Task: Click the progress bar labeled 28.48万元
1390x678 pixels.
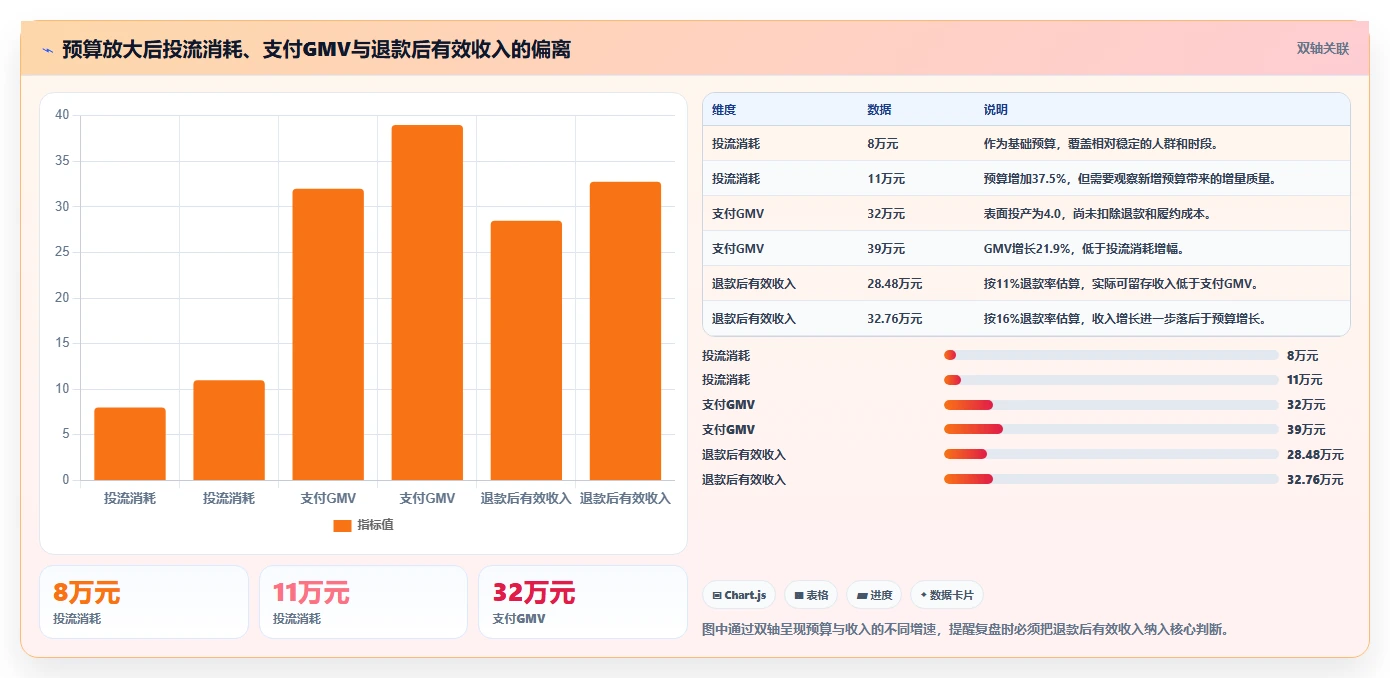Action: tap(1111, 455)
